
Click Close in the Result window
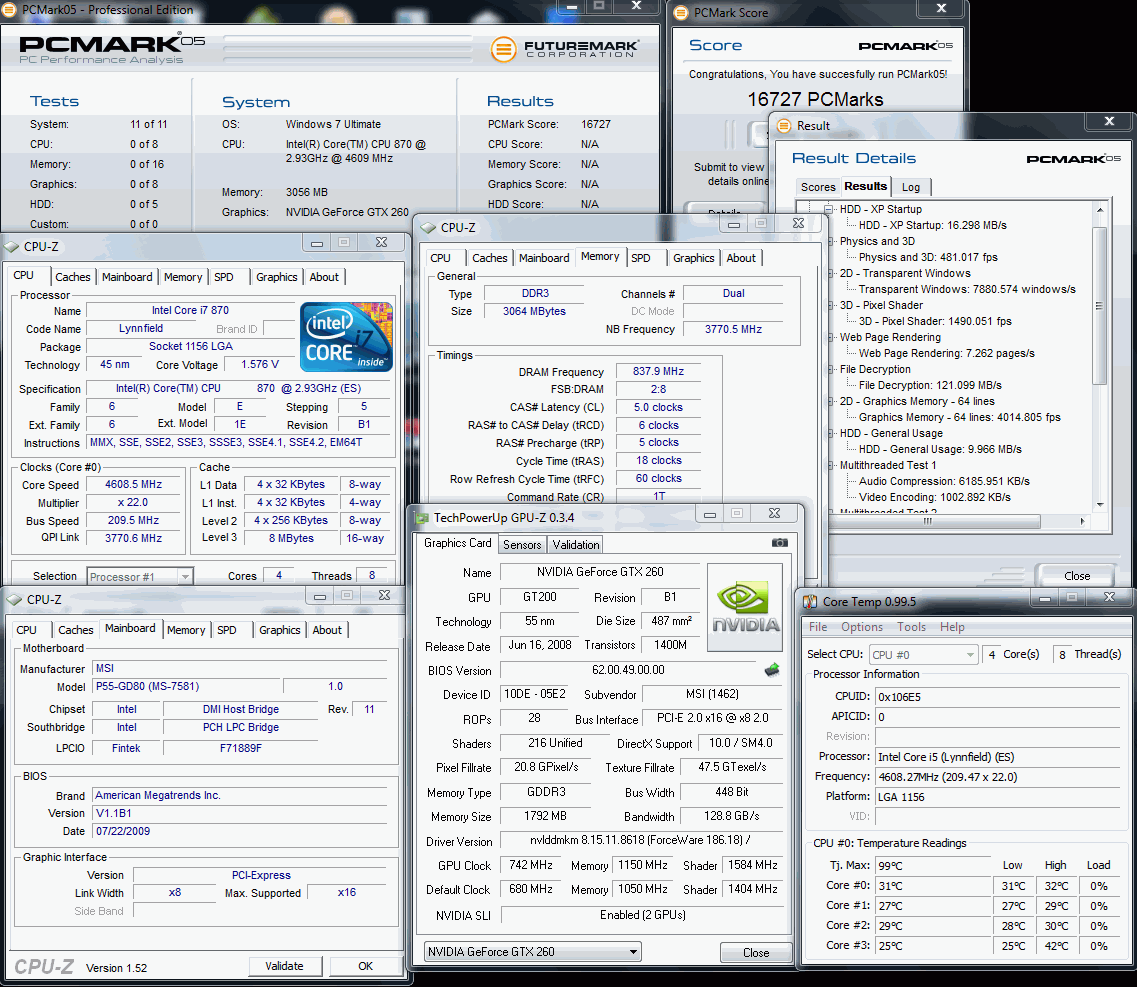click(1077, 576)
